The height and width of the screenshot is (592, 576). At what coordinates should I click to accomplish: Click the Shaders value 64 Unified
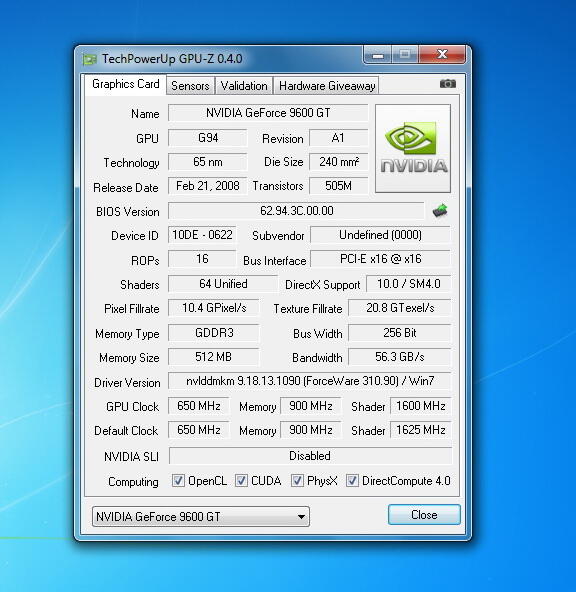coord(223,284)
